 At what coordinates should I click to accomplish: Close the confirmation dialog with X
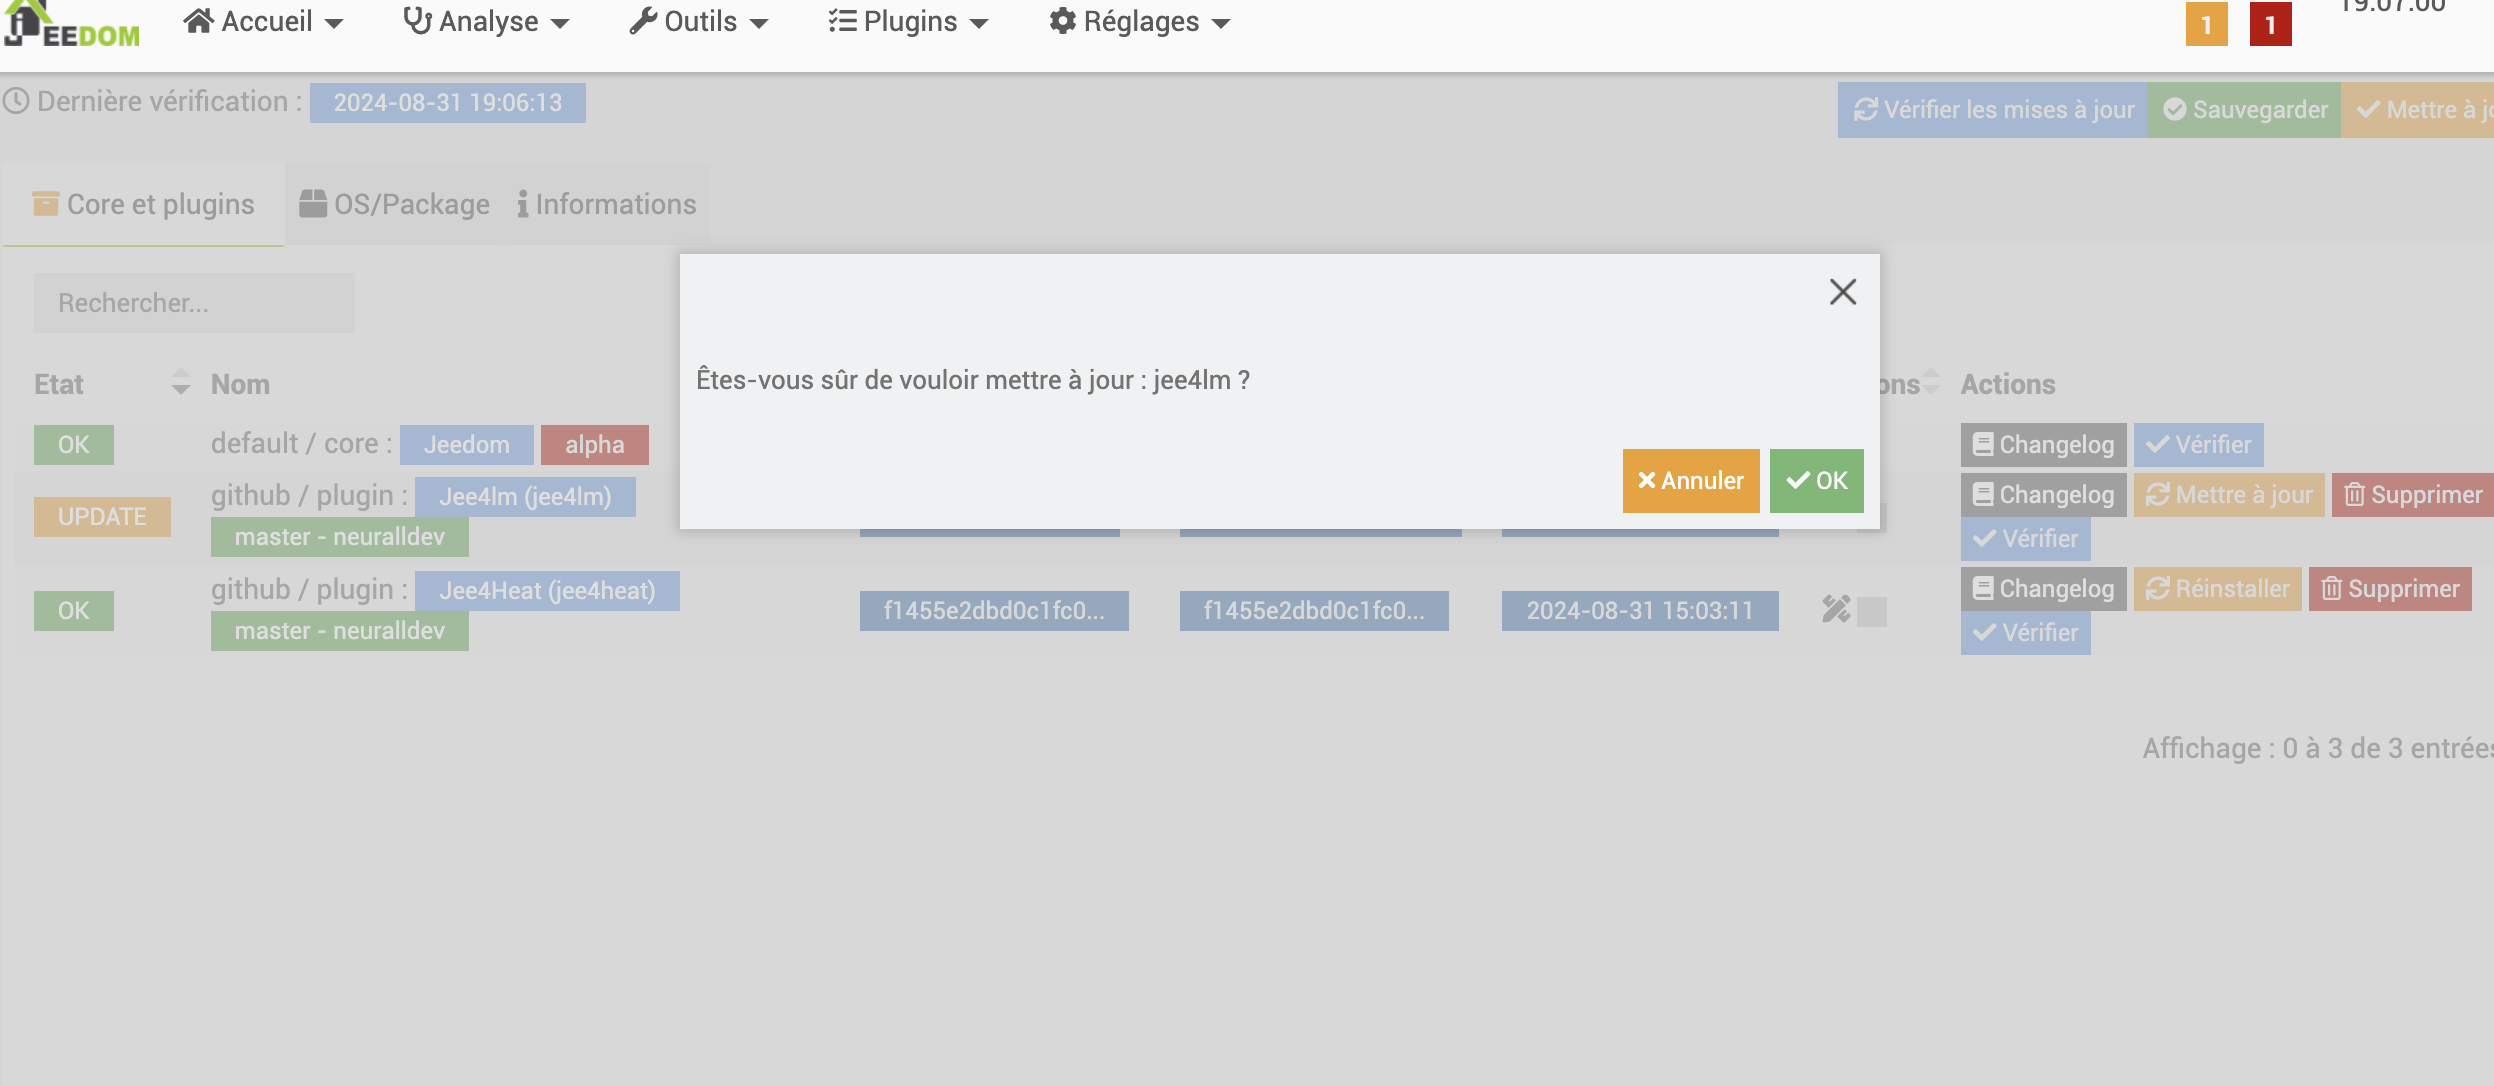[x=1842, y=292]
